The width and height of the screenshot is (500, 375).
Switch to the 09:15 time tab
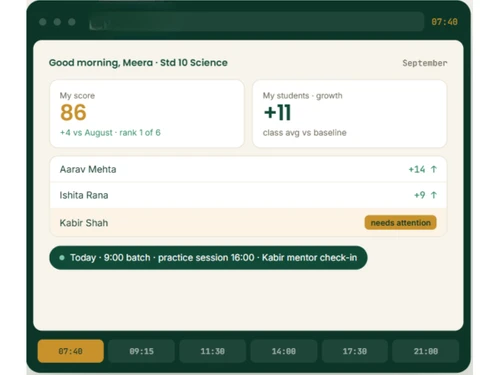142,351
